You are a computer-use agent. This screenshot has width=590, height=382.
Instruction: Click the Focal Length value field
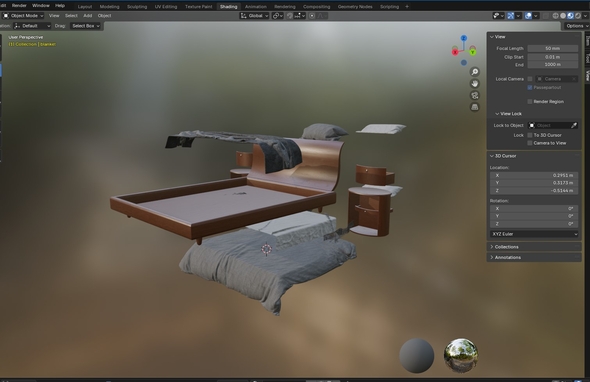(x=552, y=49)
